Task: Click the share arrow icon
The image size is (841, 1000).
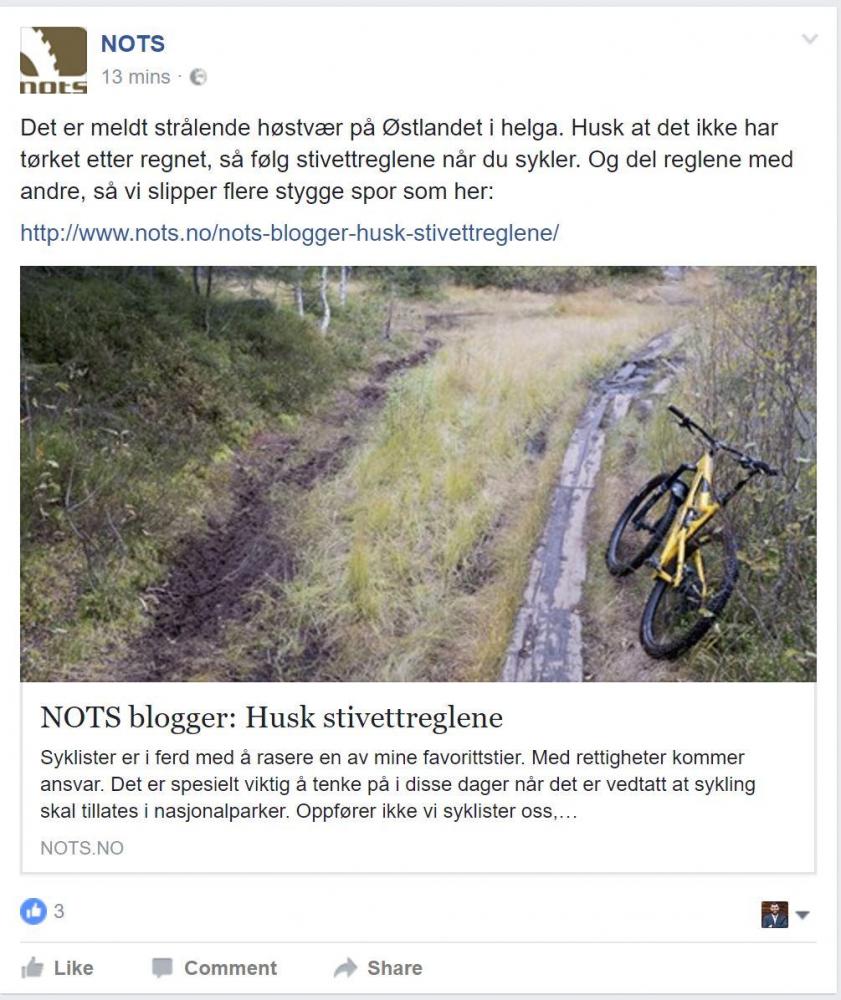Action: pos(345,967)
